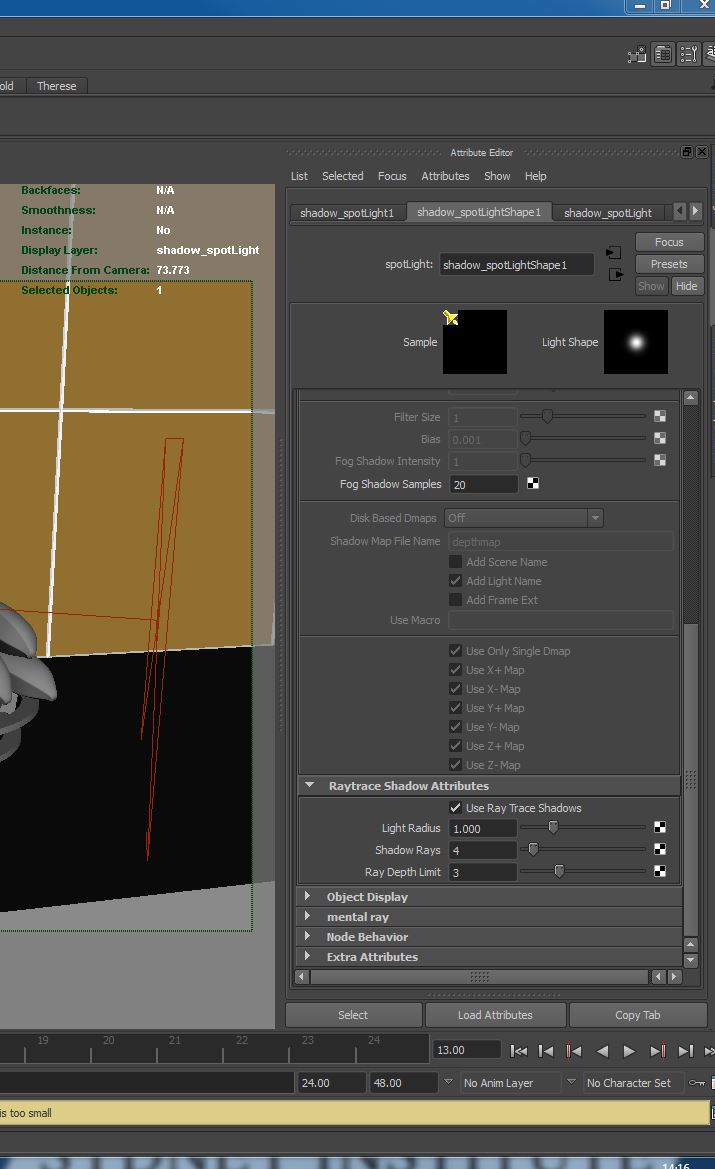Click the go to output connection icon
715x1169 pixels.
pyautogui.click(x=615, y=274)
